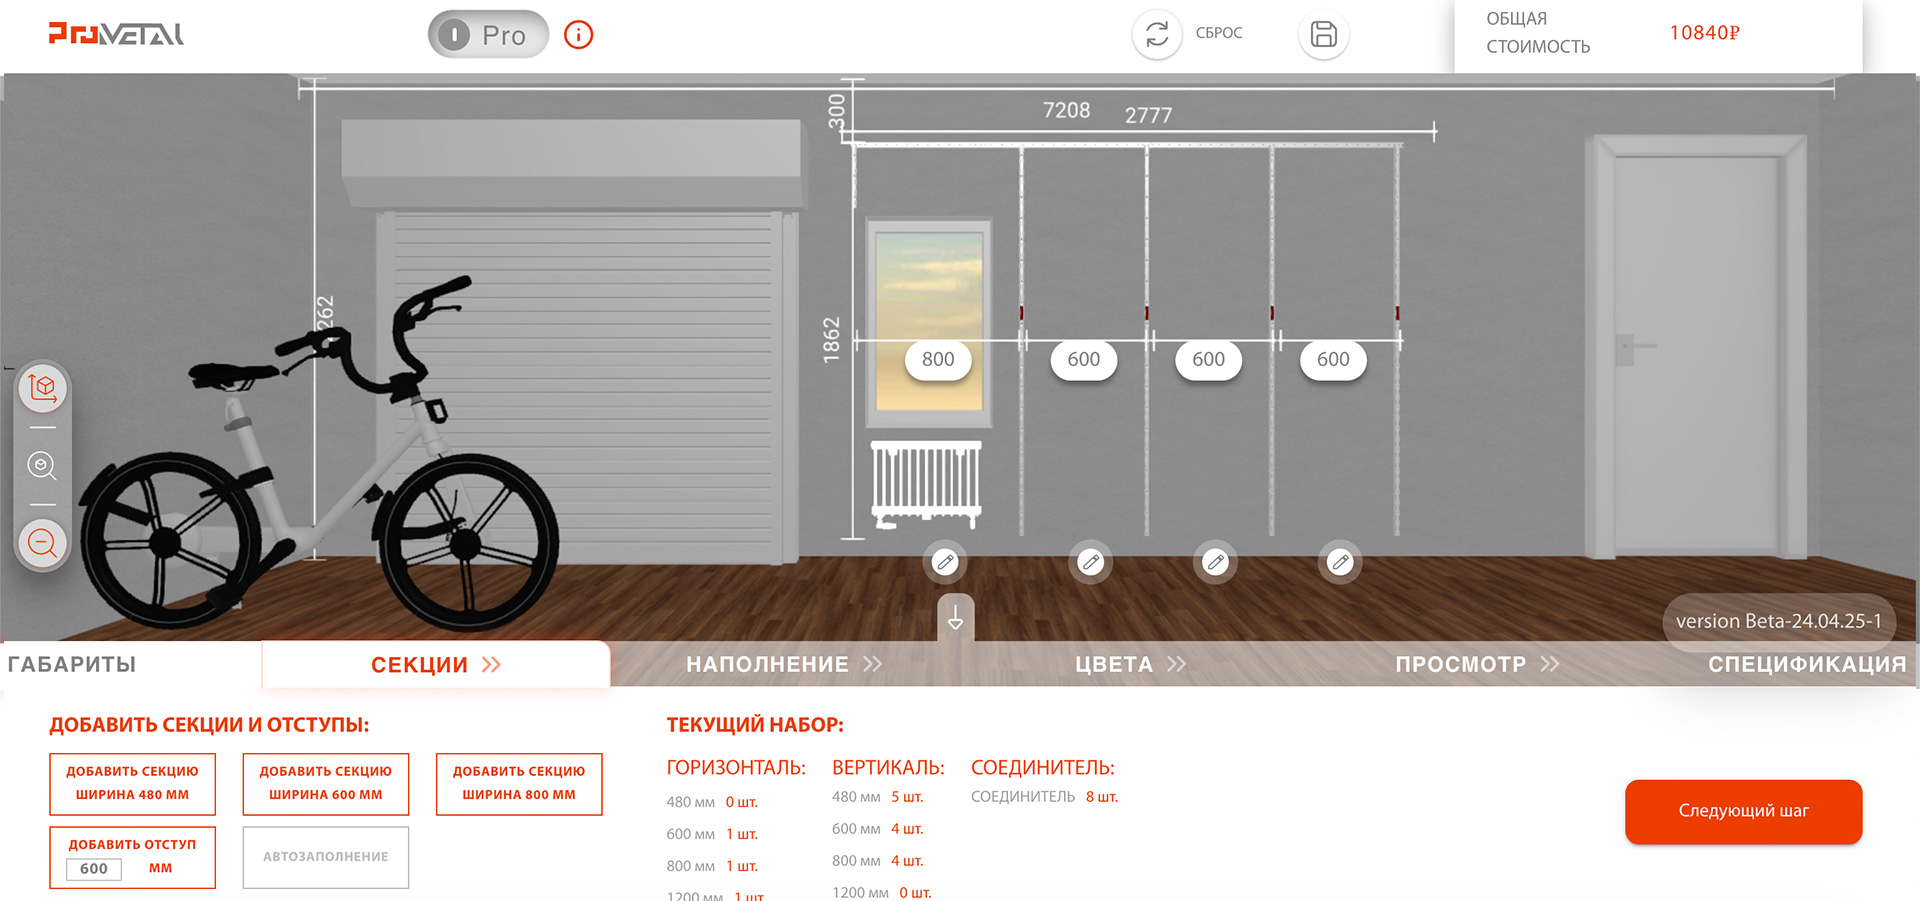
Task: Click the АВТОЗАПОЛНЕНИЕ button
Action: 326,857
